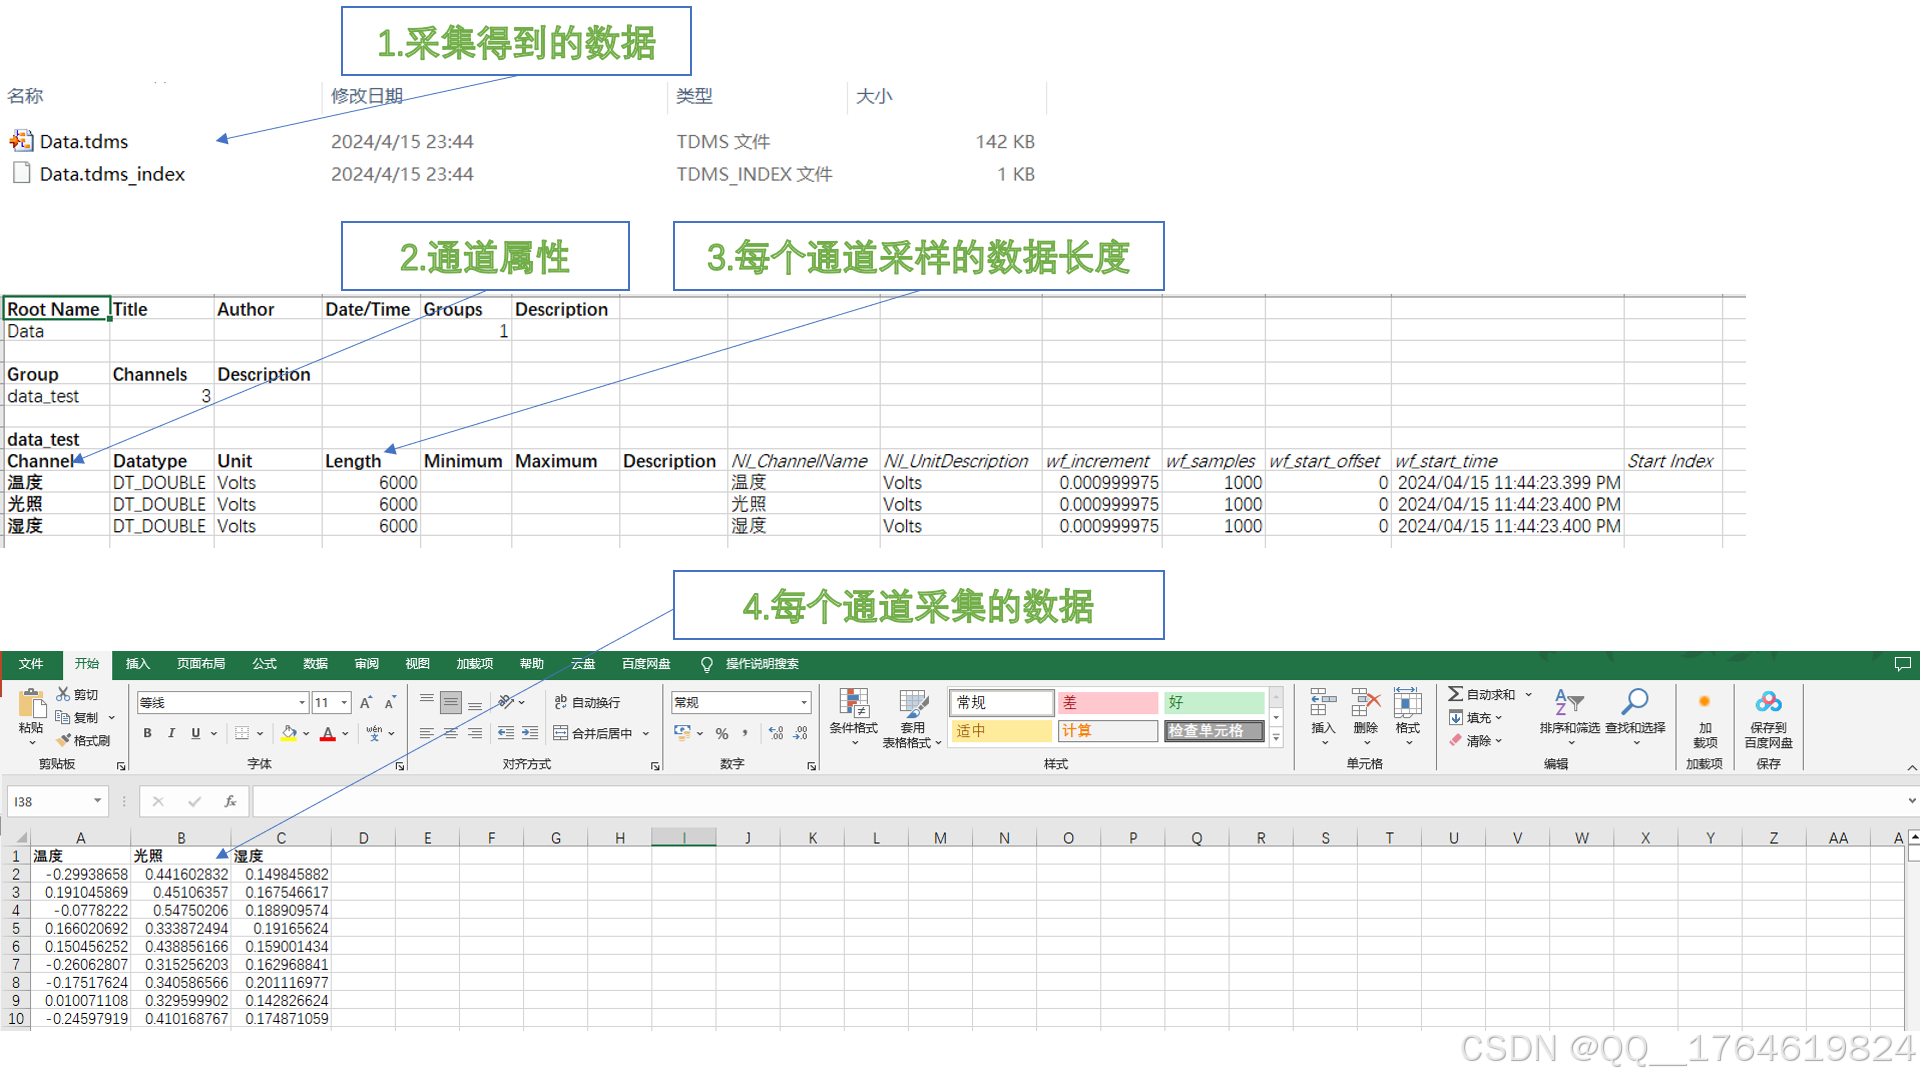Screen dimensions: 1920x1080
Task: Toggle bold formatting
Action: 148,733
